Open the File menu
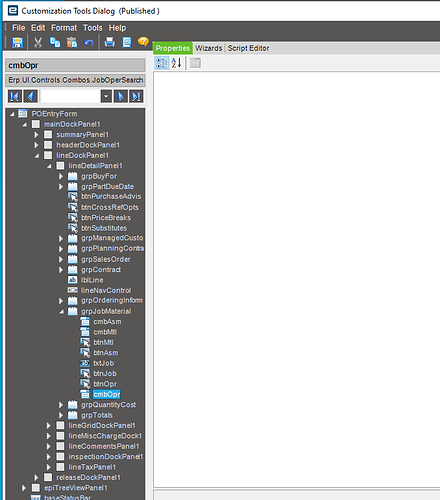Viewport: 440px width, 500px height. [19, 28]
